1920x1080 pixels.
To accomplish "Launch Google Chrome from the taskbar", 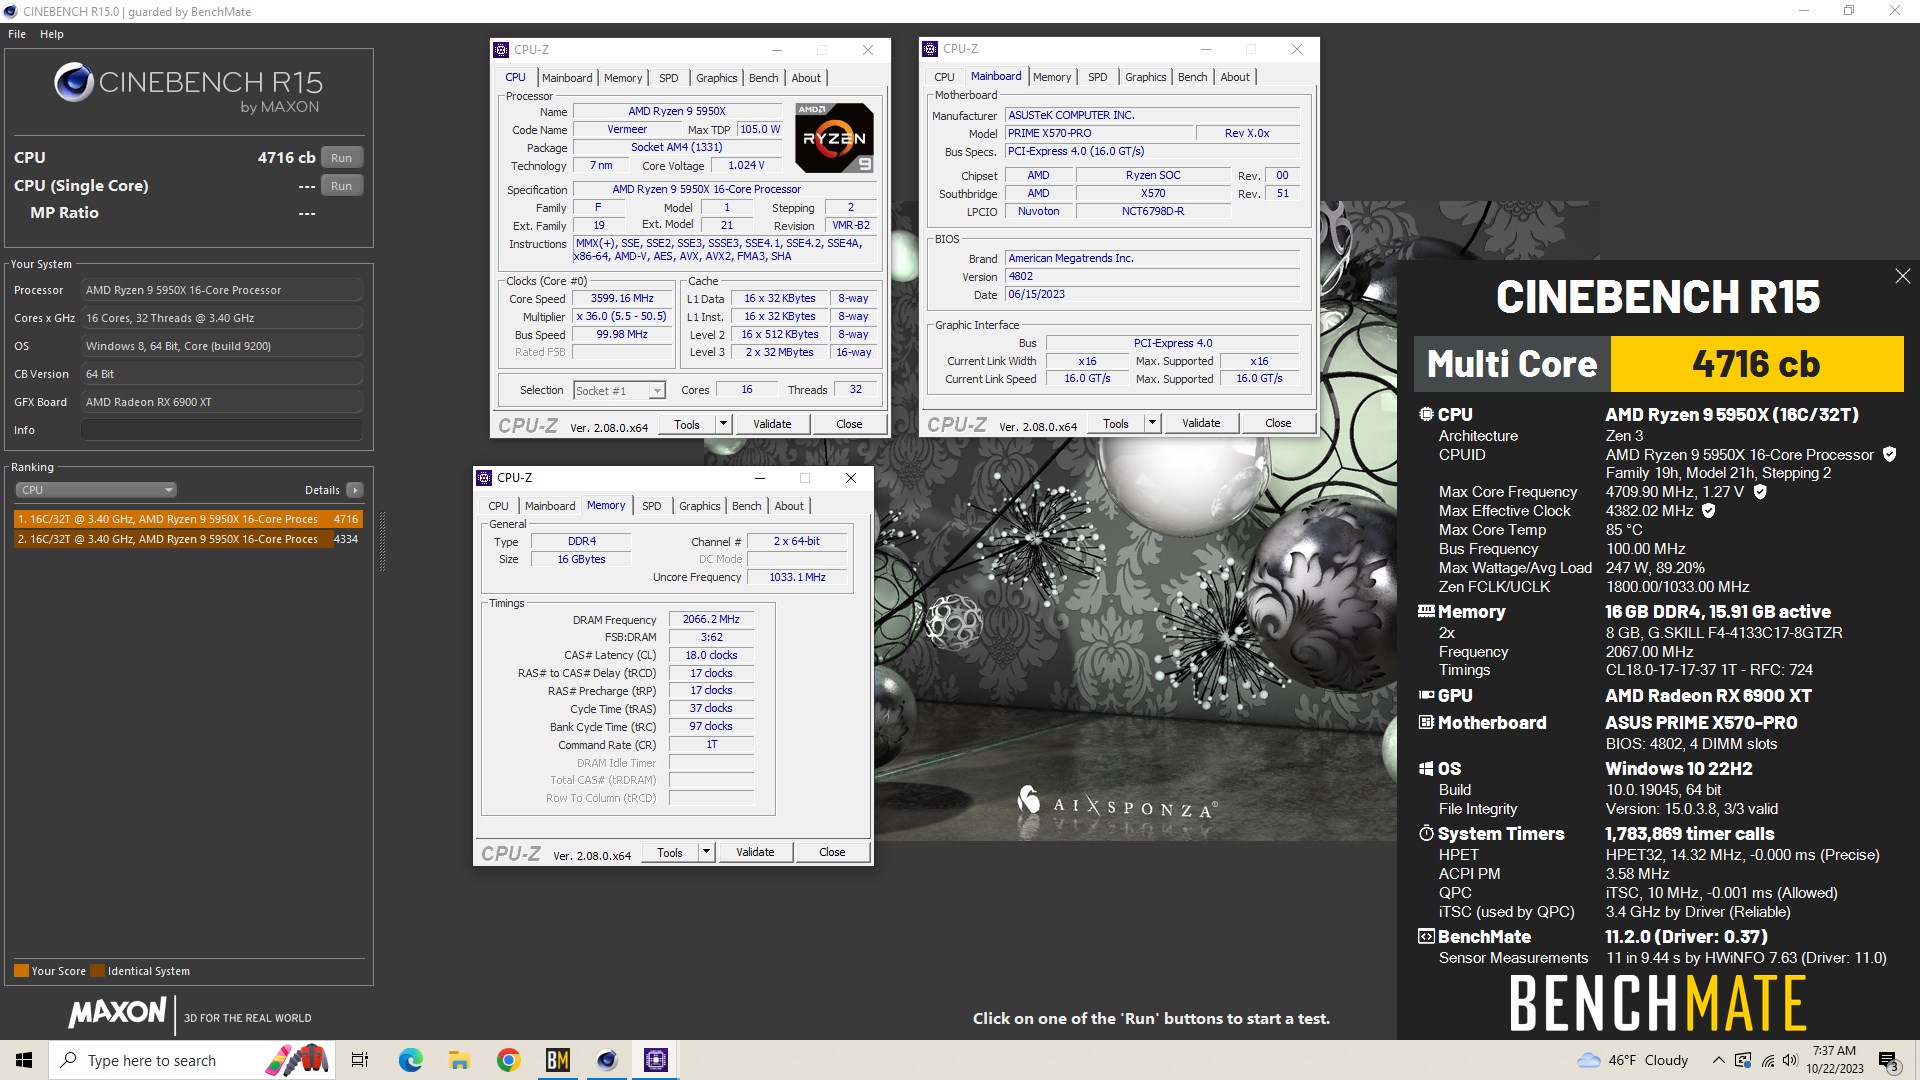I will click(508, 1060).
